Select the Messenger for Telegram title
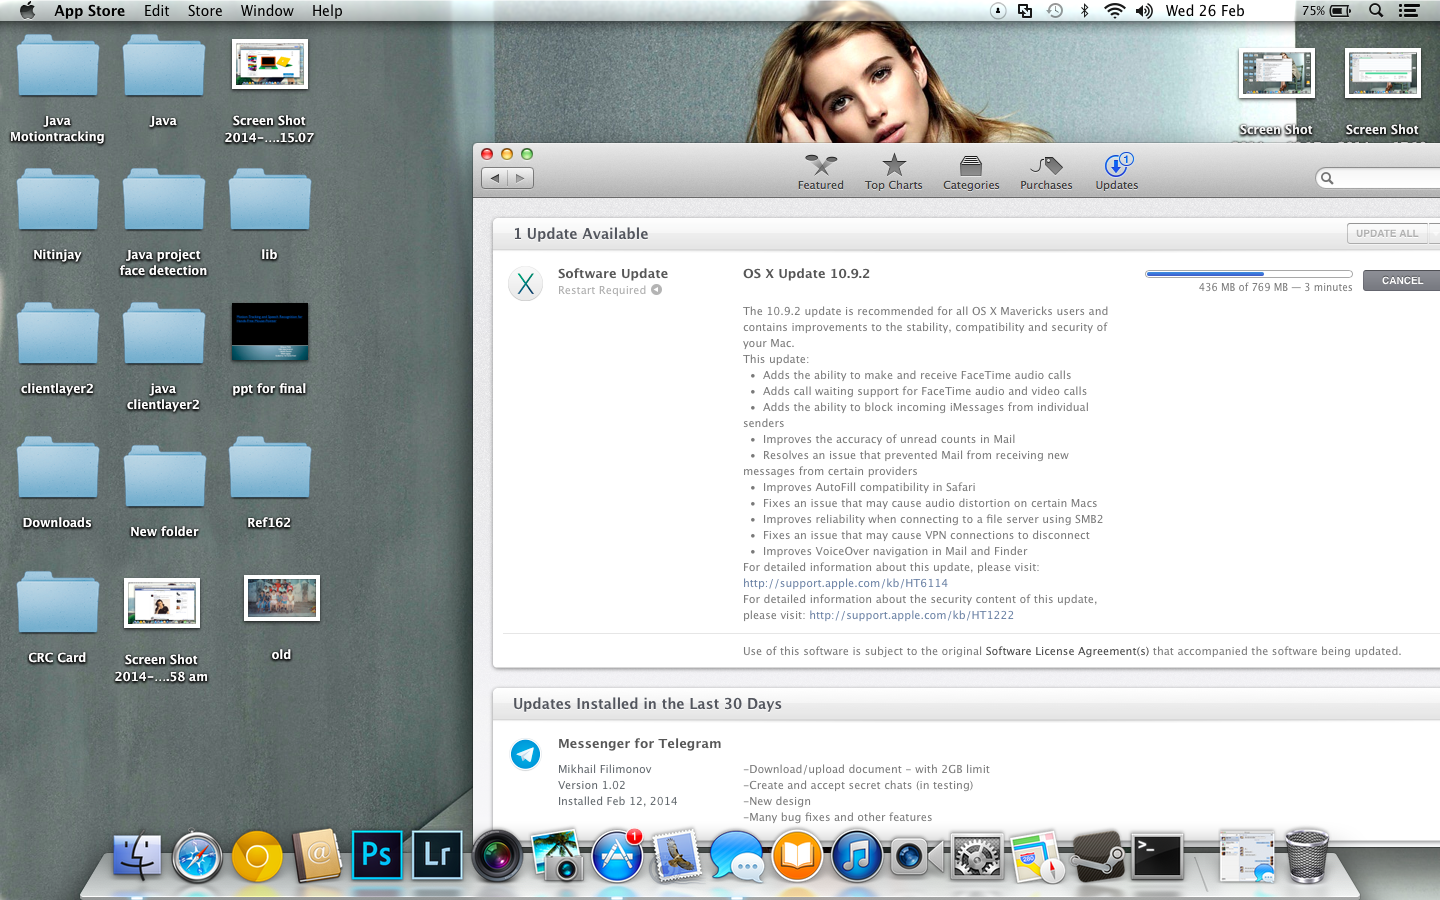The width and height of the screenshot is (1440, 900). pos(639,743)
